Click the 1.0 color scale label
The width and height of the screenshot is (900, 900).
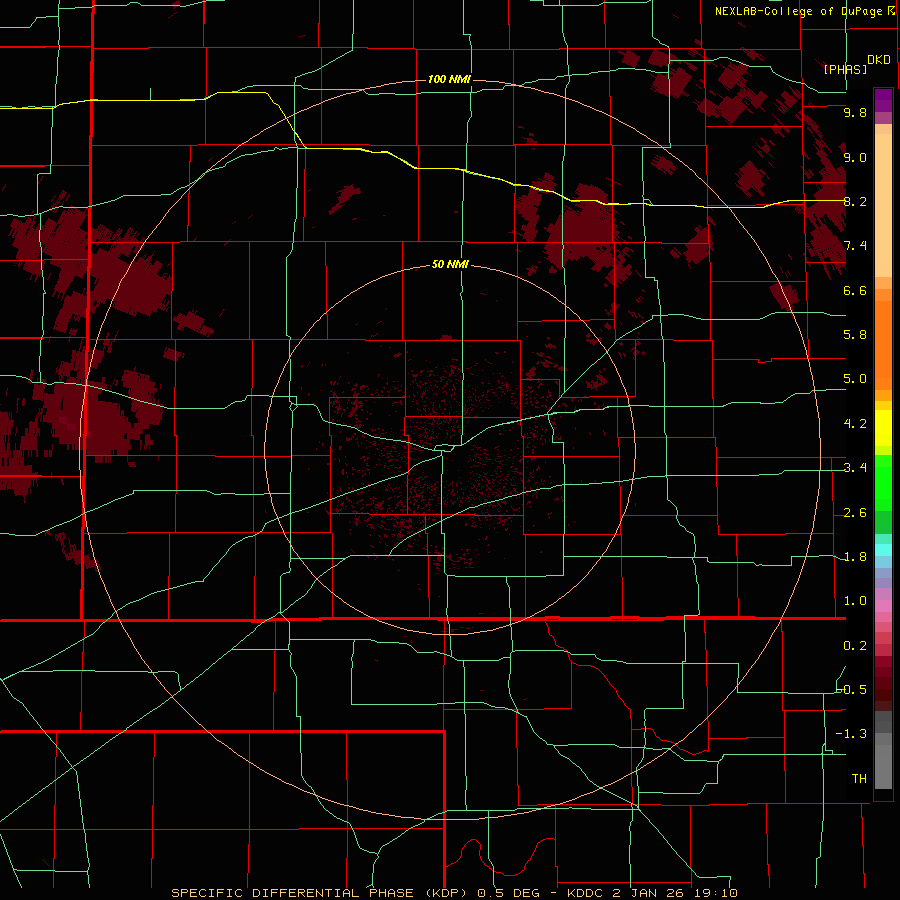tap(855, 601)
